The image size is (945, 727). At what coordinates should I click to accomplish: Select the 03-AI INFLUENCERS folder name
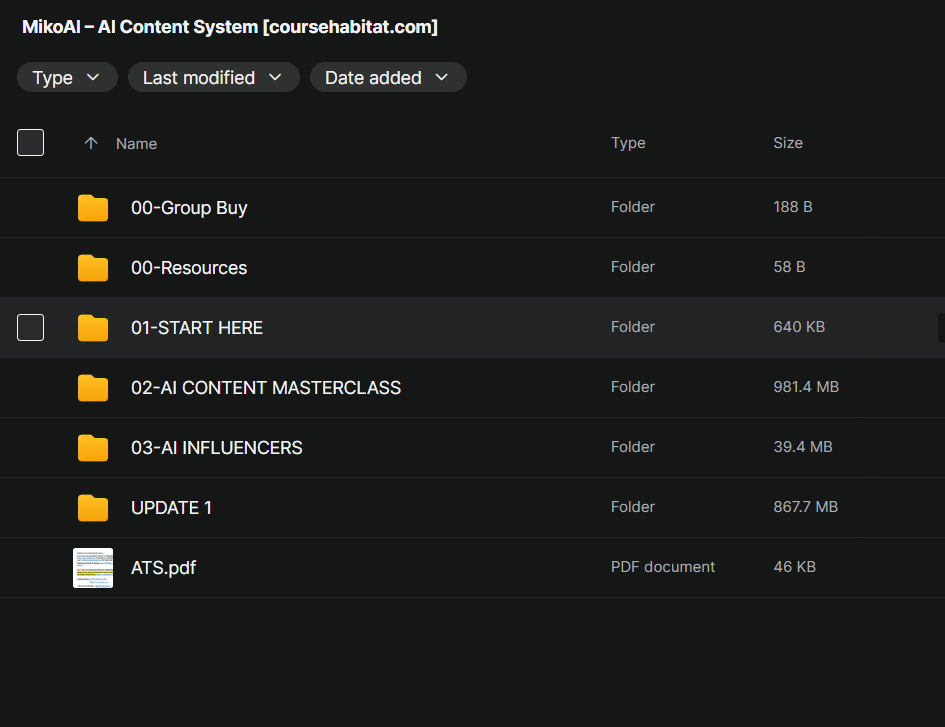(x=217, y=448)
